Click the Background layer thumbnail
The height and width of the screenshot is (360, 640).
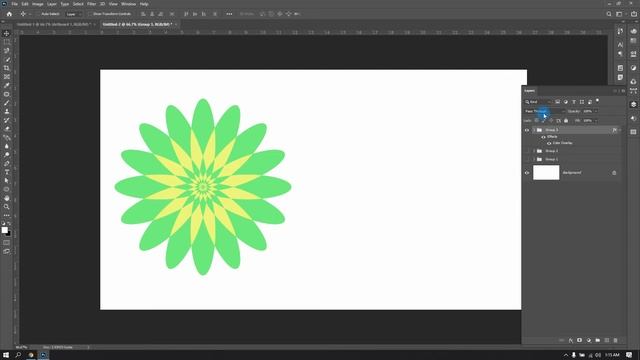pos(546,173)
